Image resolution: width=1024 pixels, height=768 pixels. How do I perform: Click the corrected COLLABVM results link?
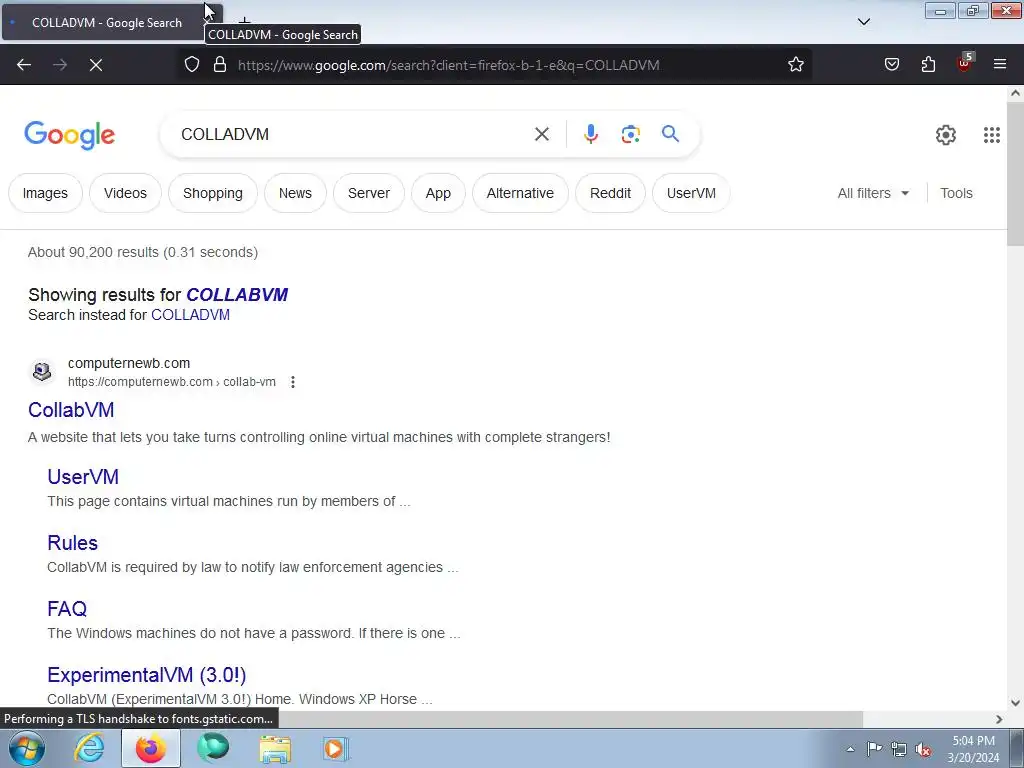pyautogui.click(x=237, y=295)
